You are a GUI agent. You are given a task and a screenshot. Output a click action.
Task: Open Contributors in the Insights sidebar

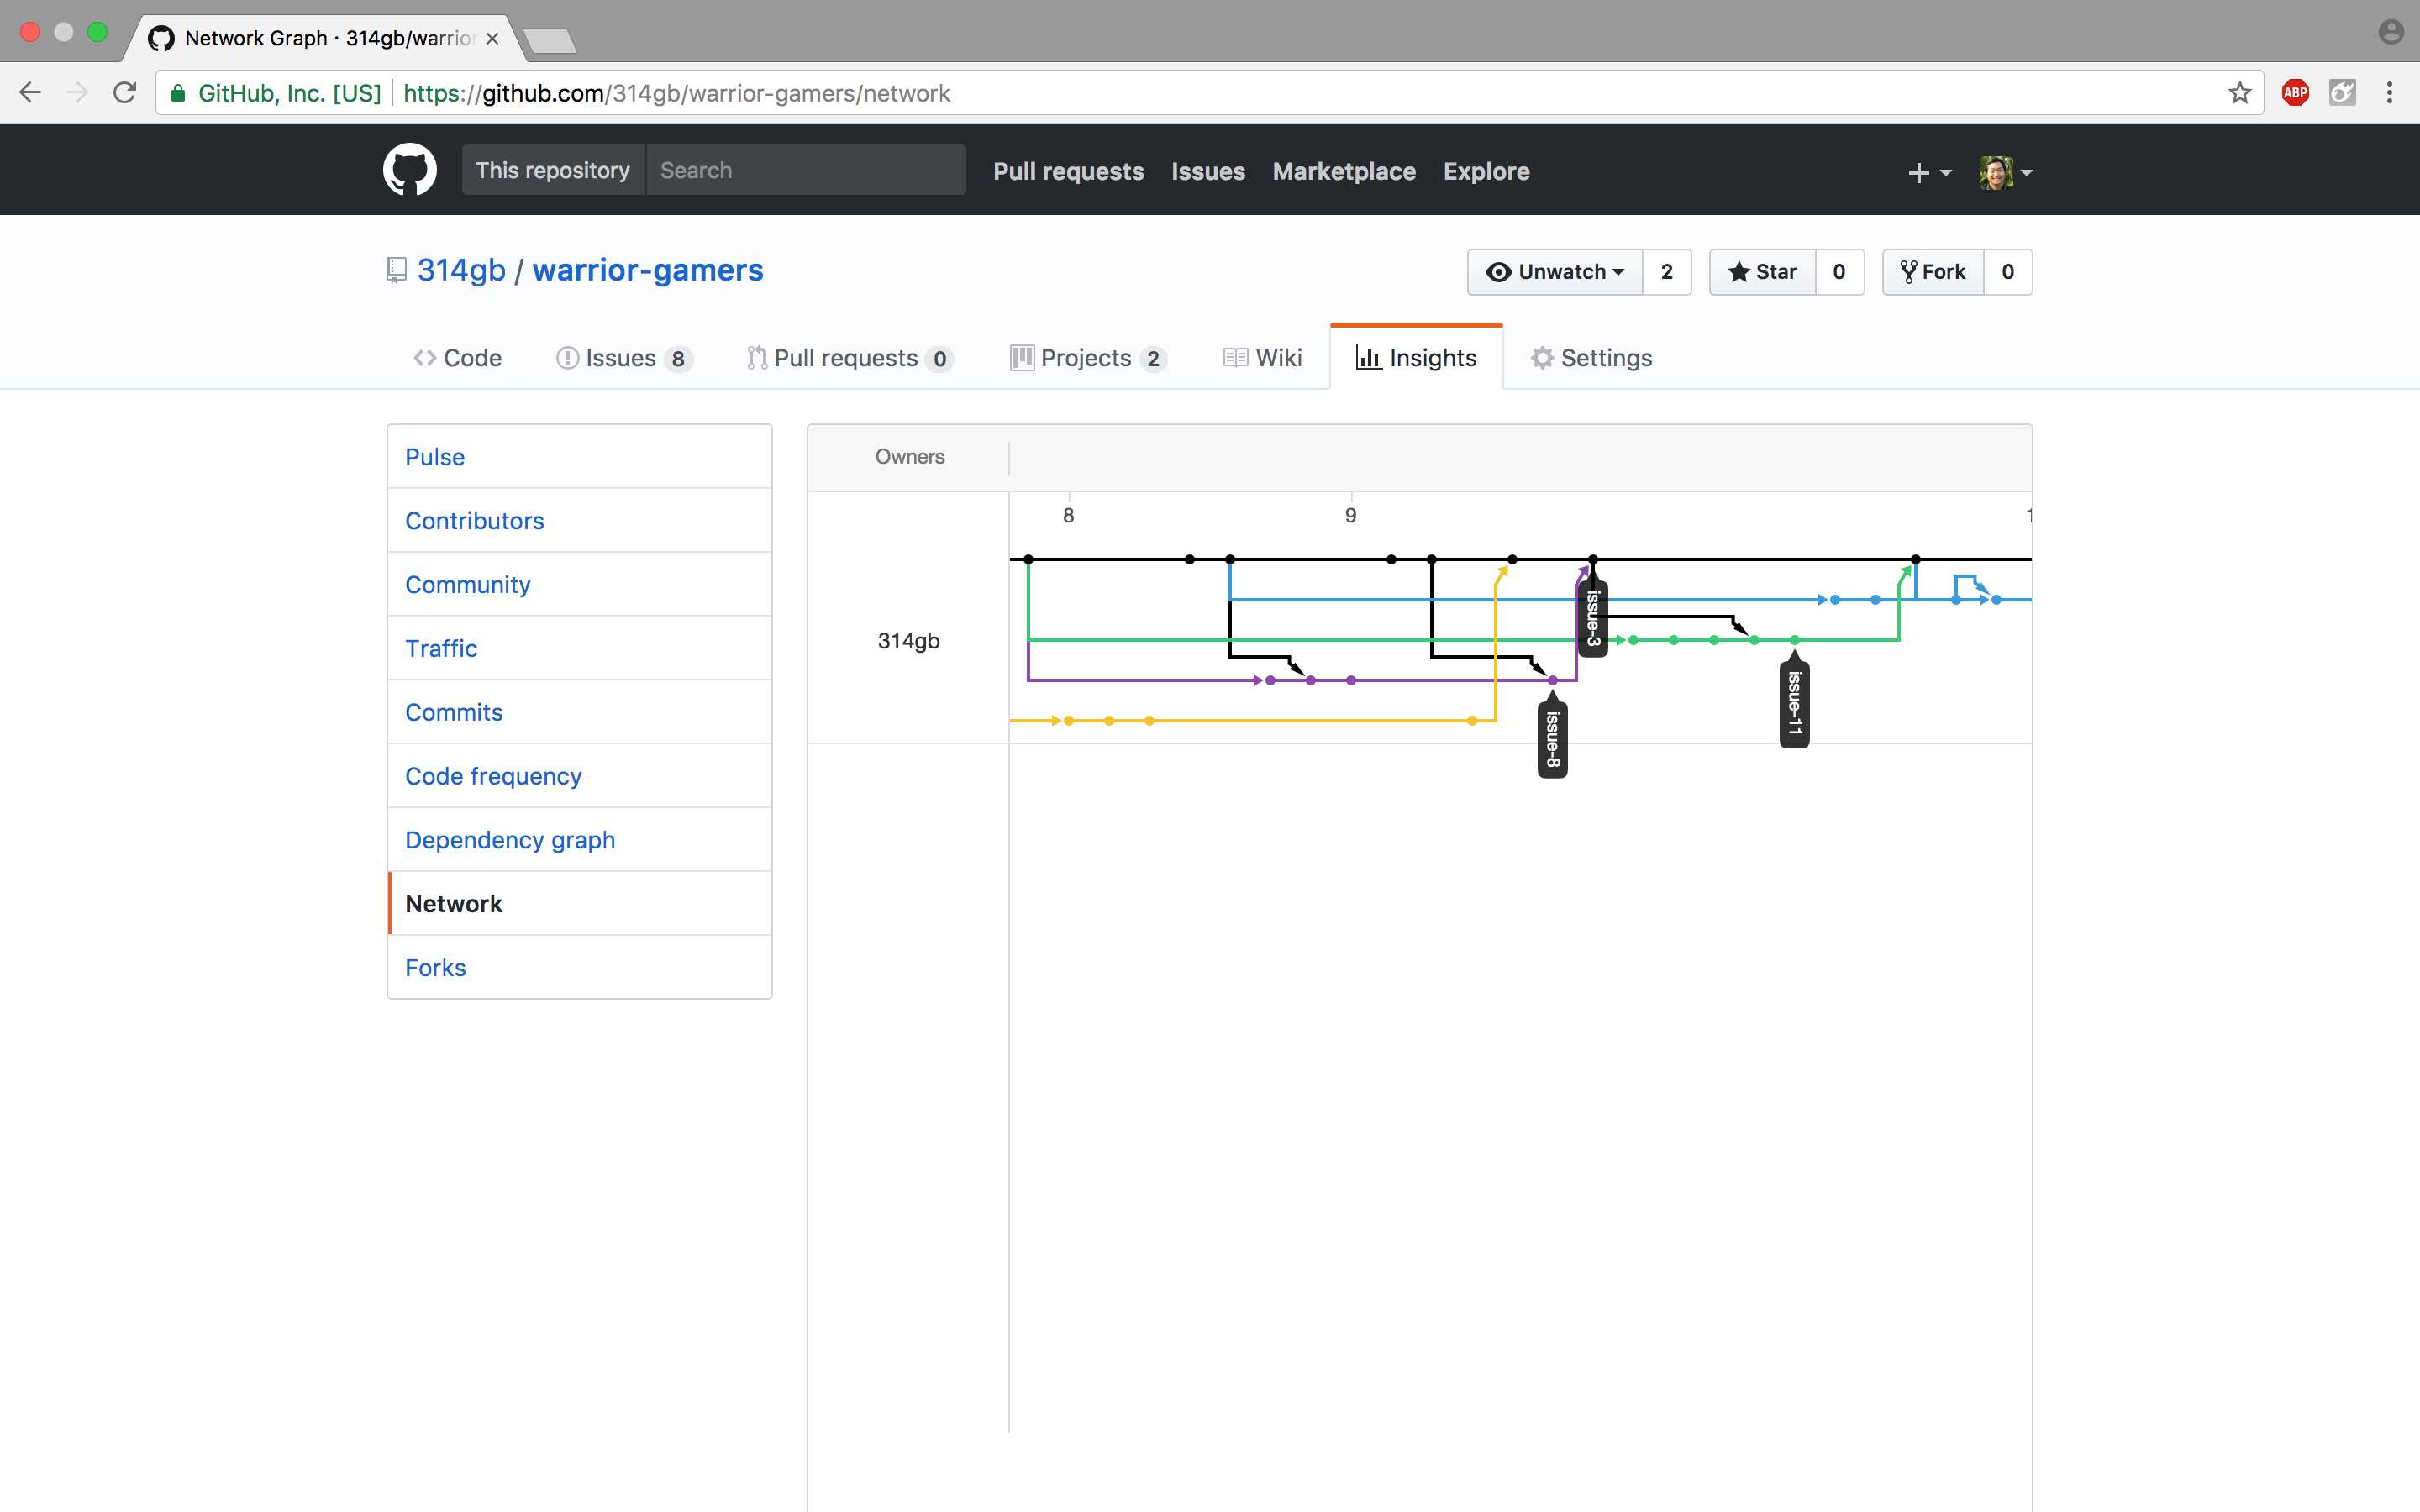pyautogui.click(x=579, y=521)
